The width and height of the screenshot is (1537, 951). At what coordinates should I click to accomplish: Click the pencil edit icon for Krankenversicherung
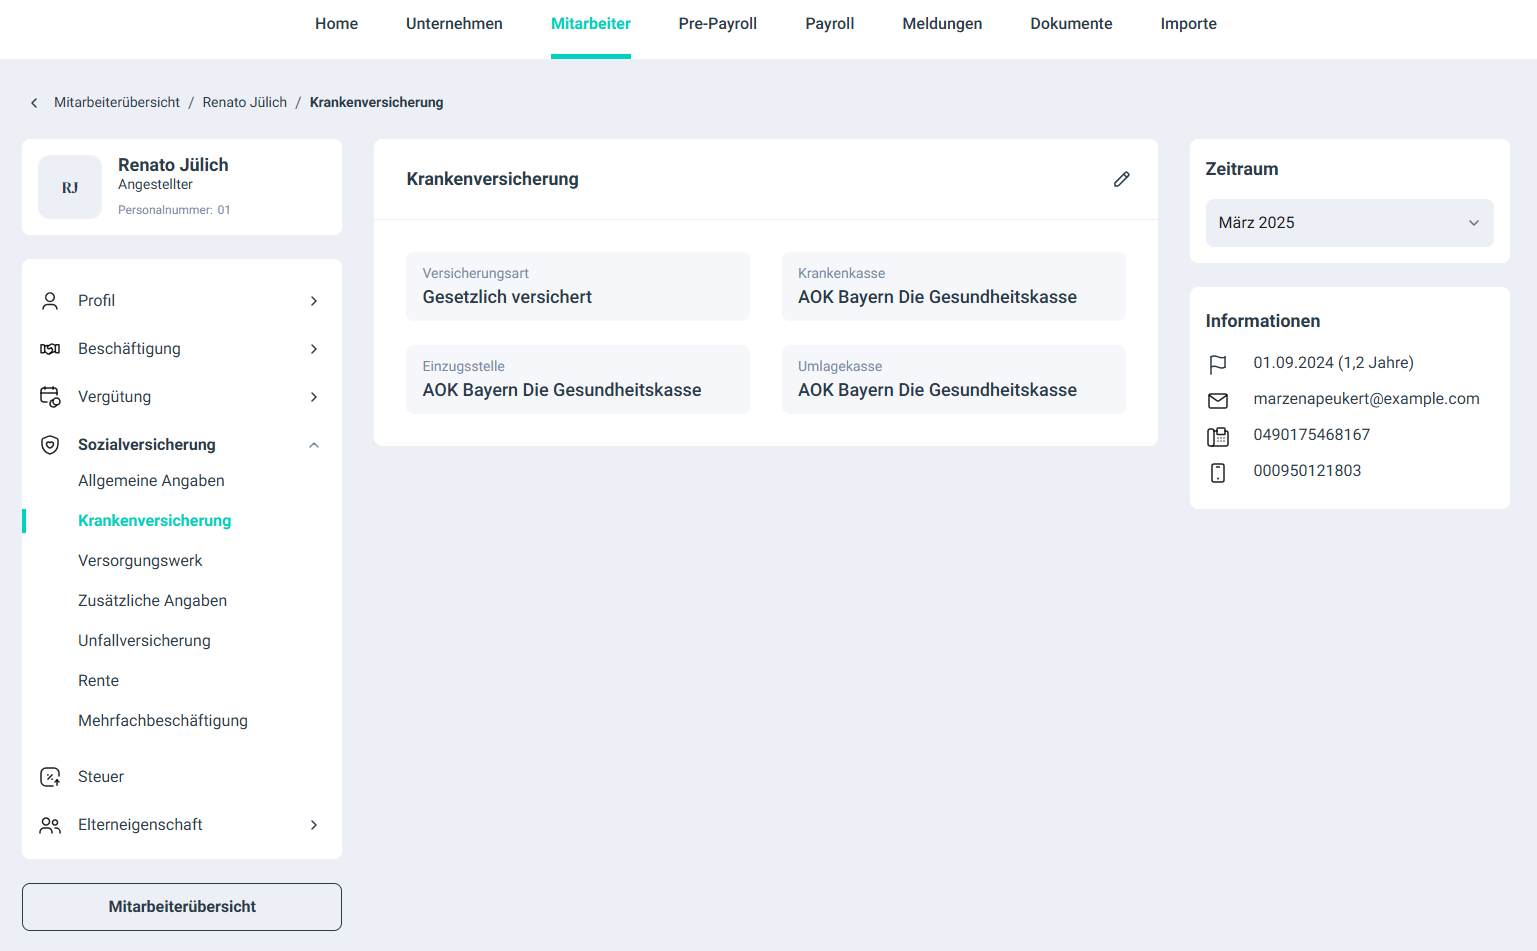(x=1121, y=179)
